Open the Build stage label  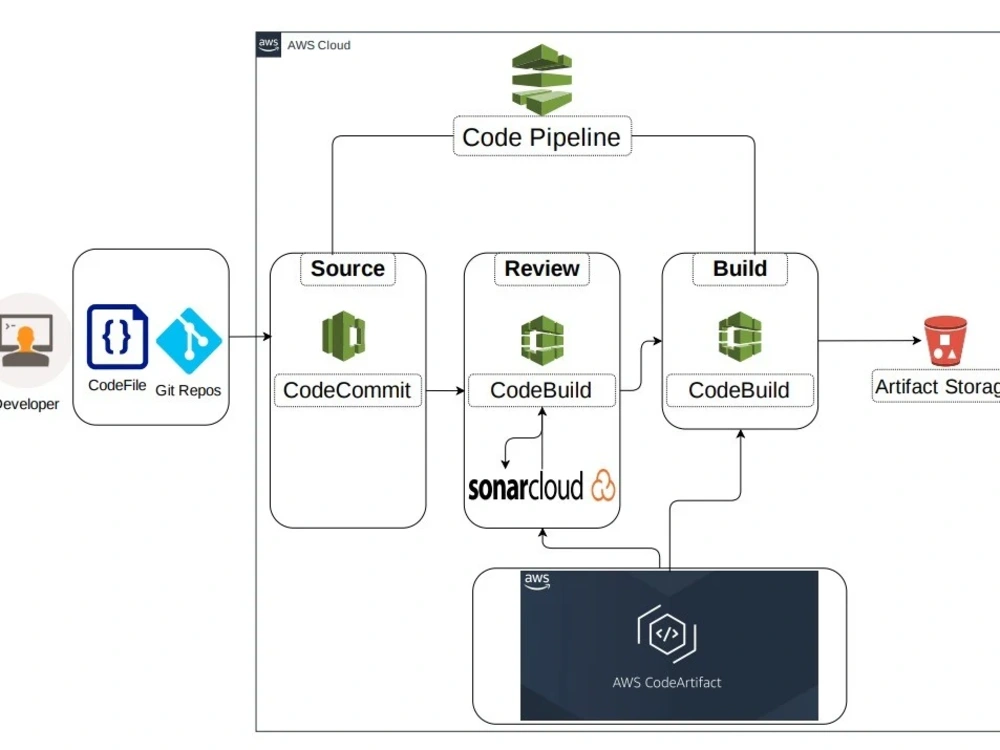pyautogui.click(x=739, y=269)
